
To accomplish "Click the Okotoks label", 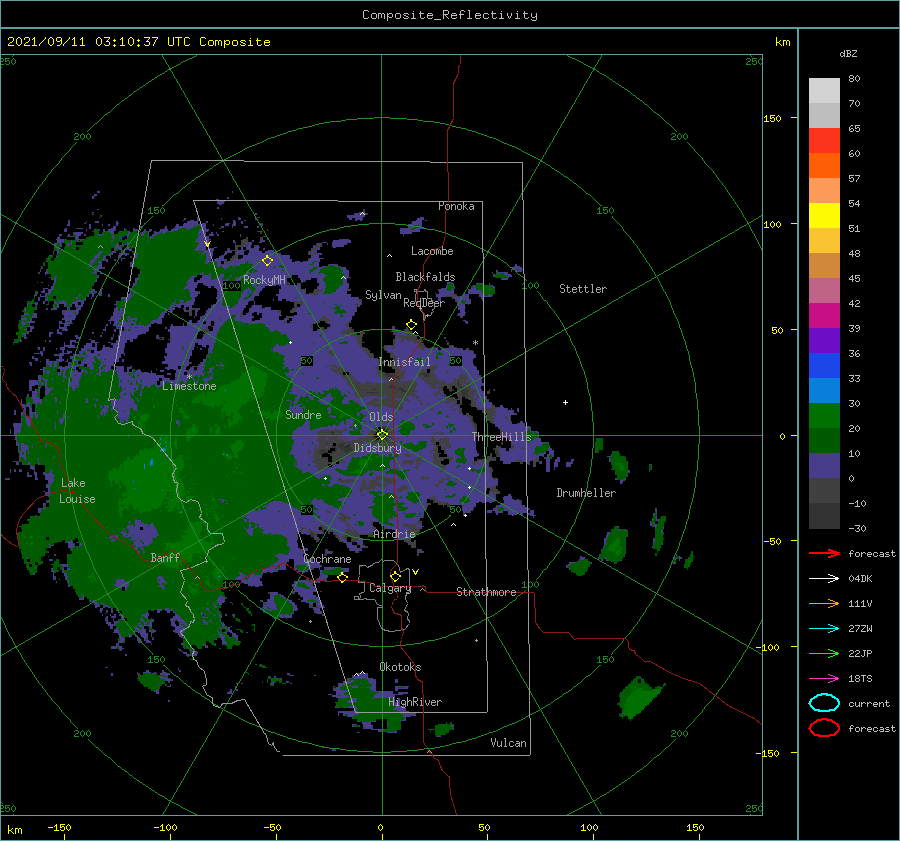I will point(400,667).
